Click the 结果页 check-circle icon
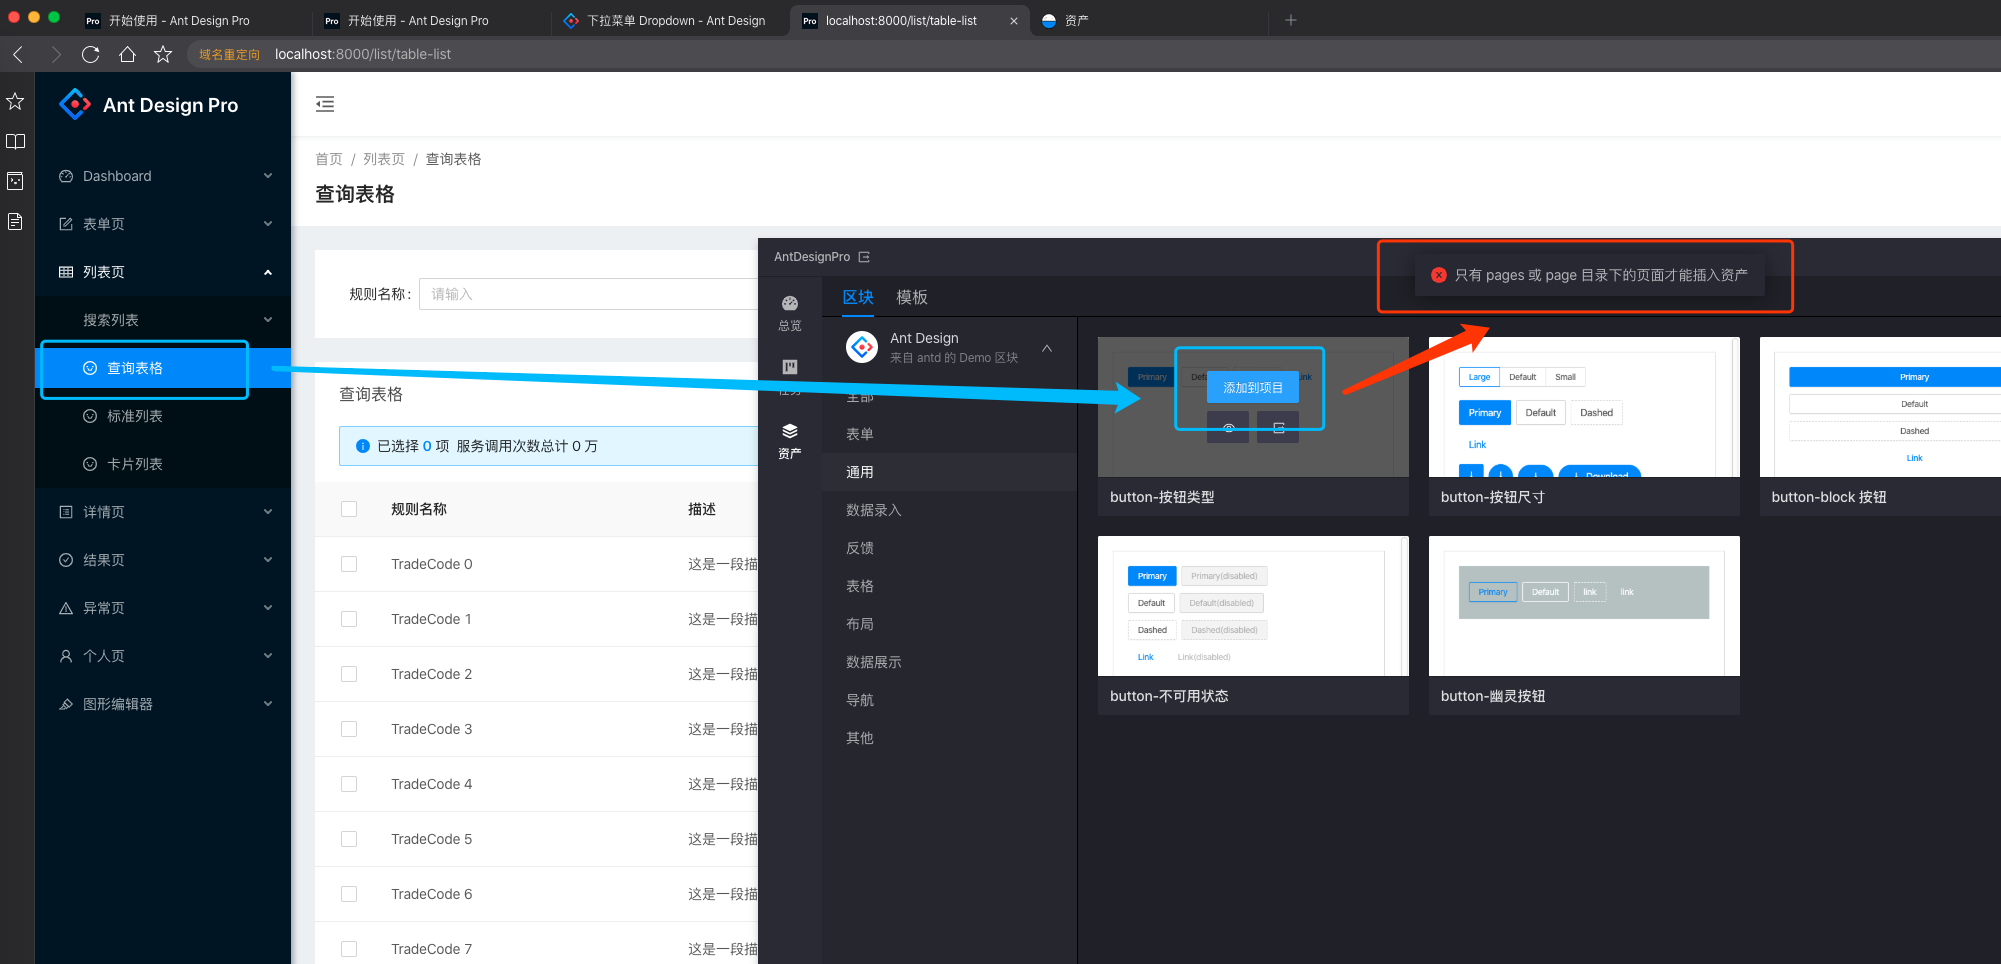Screen dimensions: 2001x964 point(66,560)
